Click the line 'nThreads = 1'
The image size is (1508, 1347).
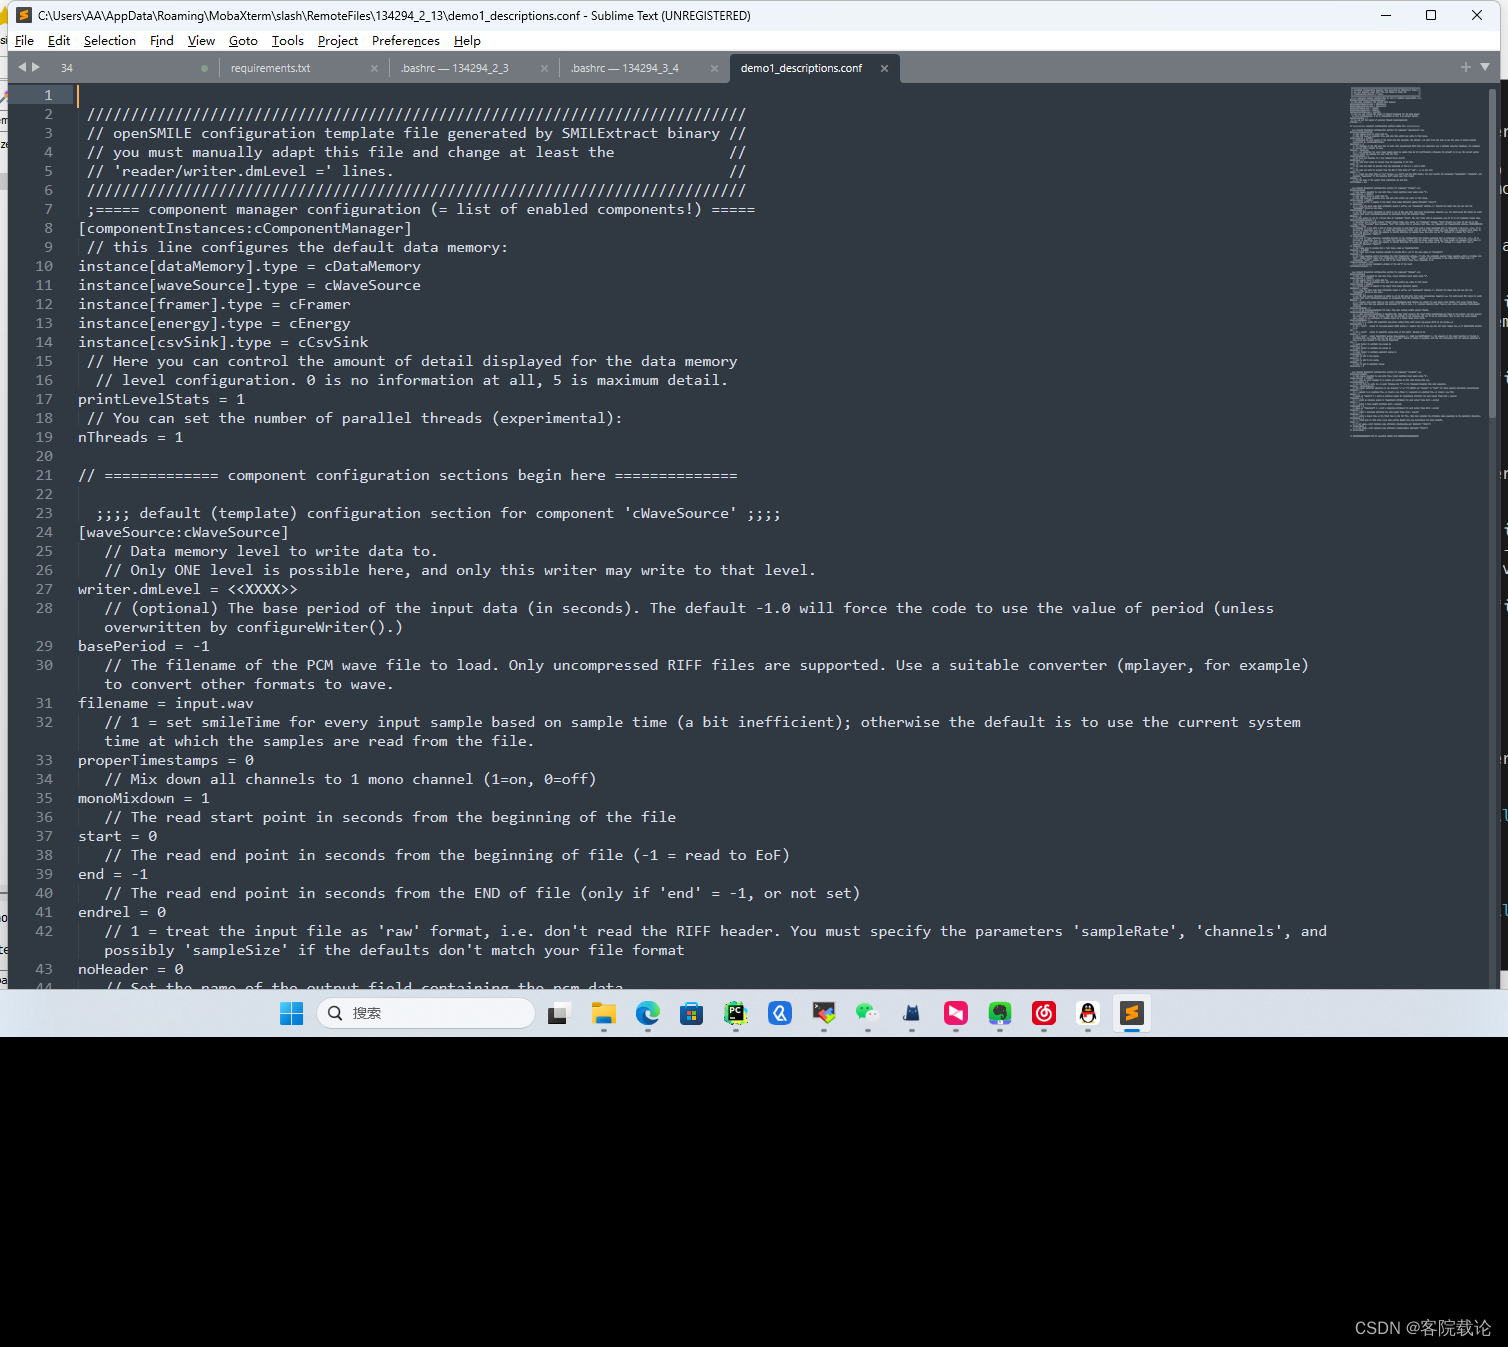[x=131, y=437]
